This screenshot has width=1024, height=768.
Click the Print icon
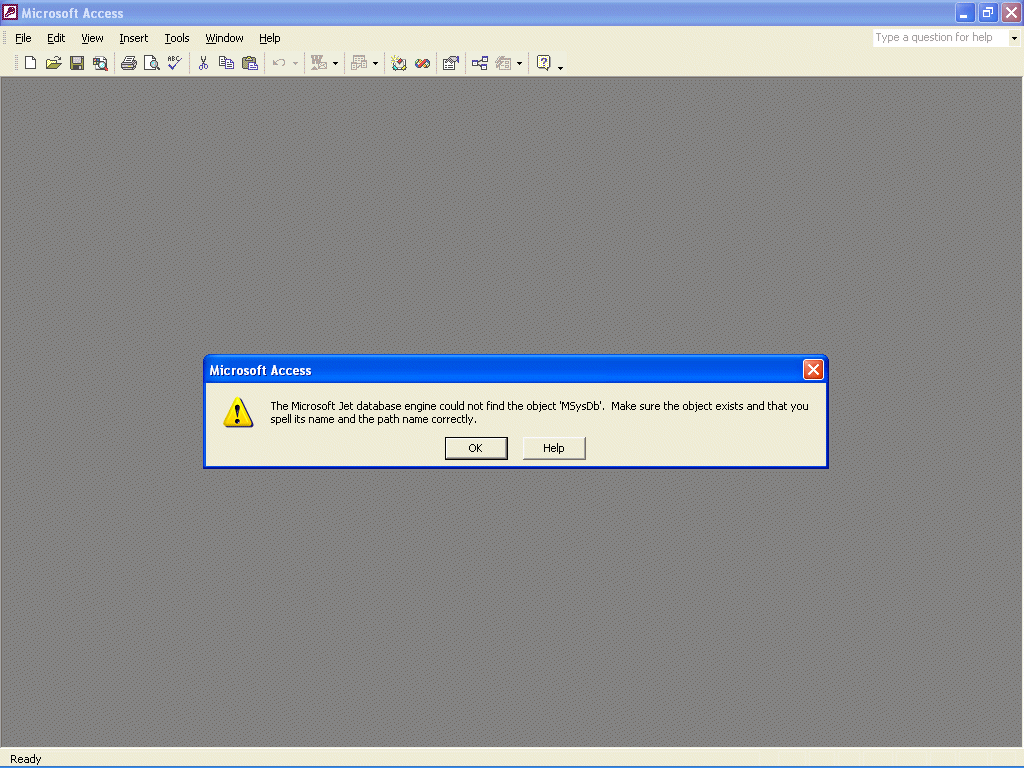coord(129,63)
